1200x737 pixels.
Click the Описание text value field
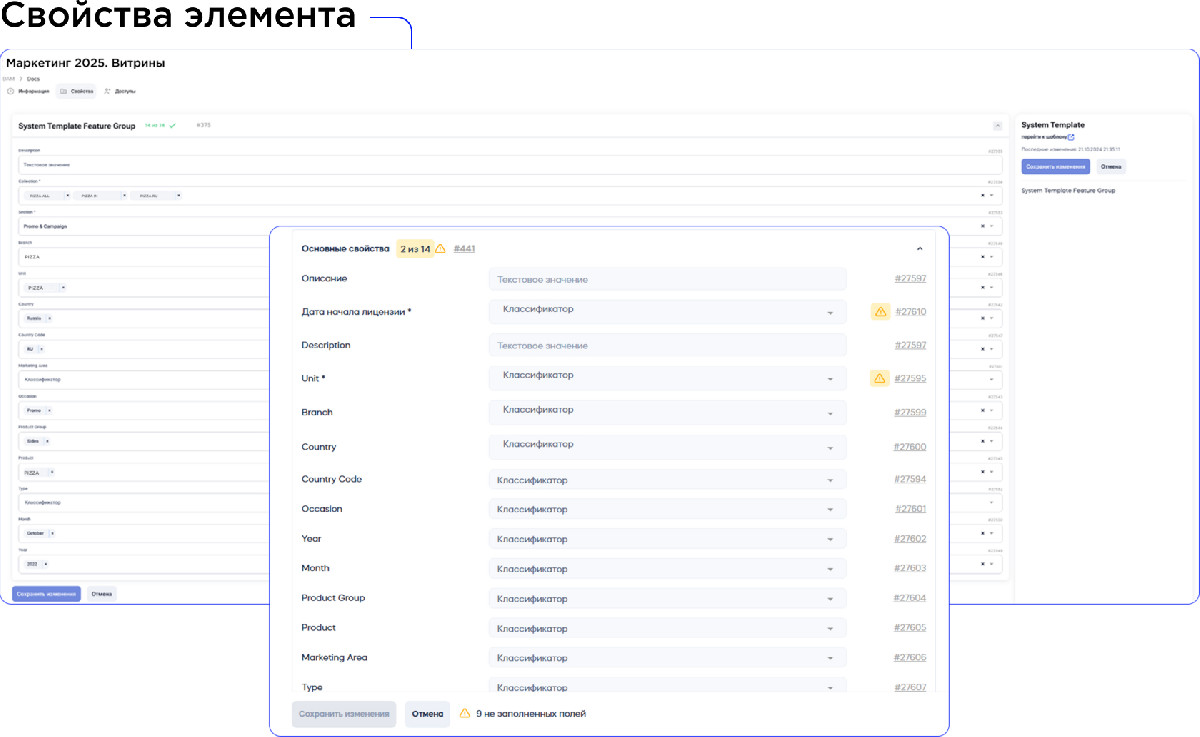tap(667, 280)
